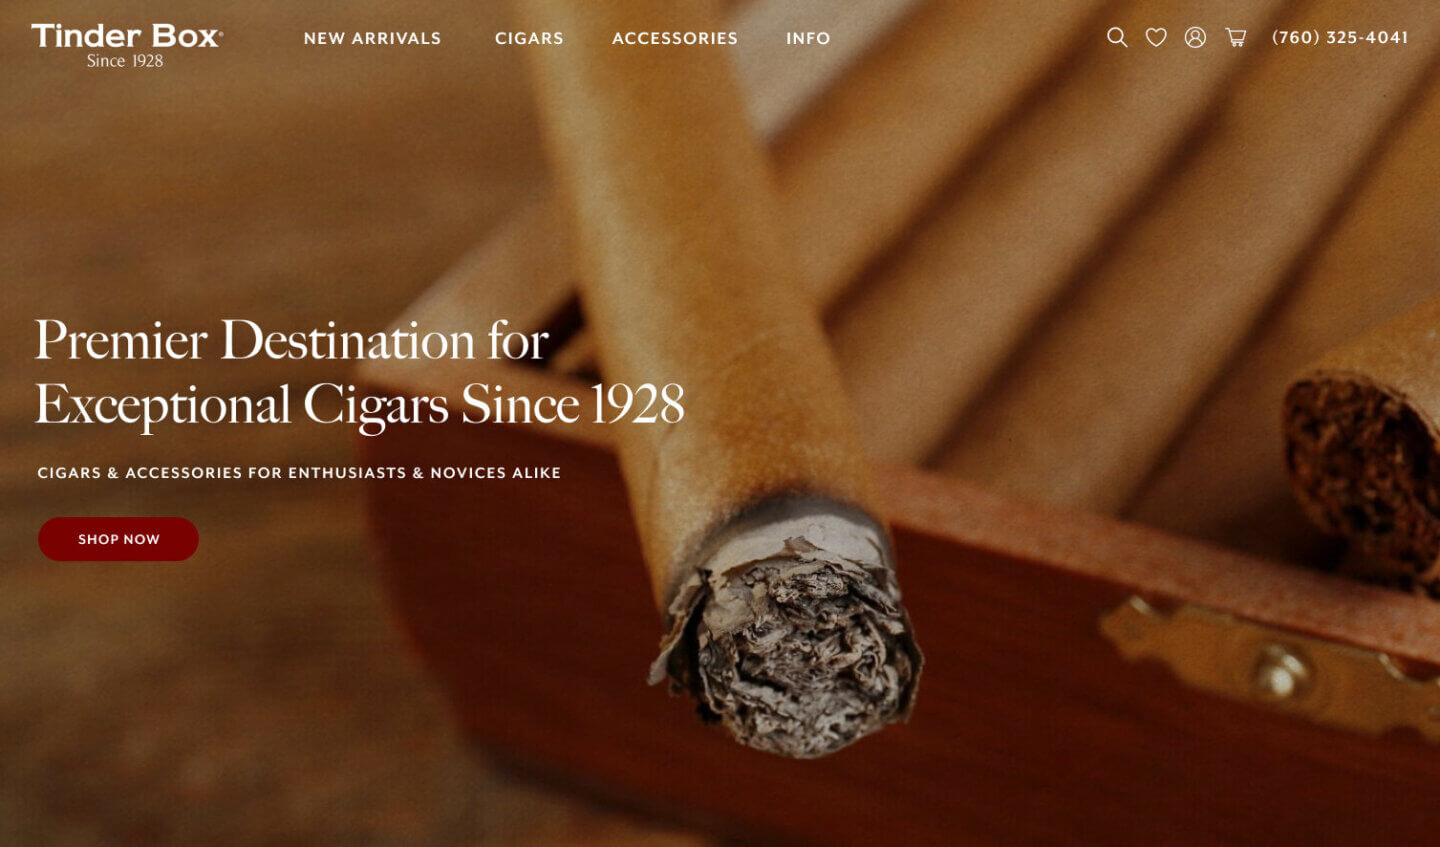This screenshot has width=1440, height=847.
Task: Expand the Accessories navigation item
Action: click(x=675, y=38)
